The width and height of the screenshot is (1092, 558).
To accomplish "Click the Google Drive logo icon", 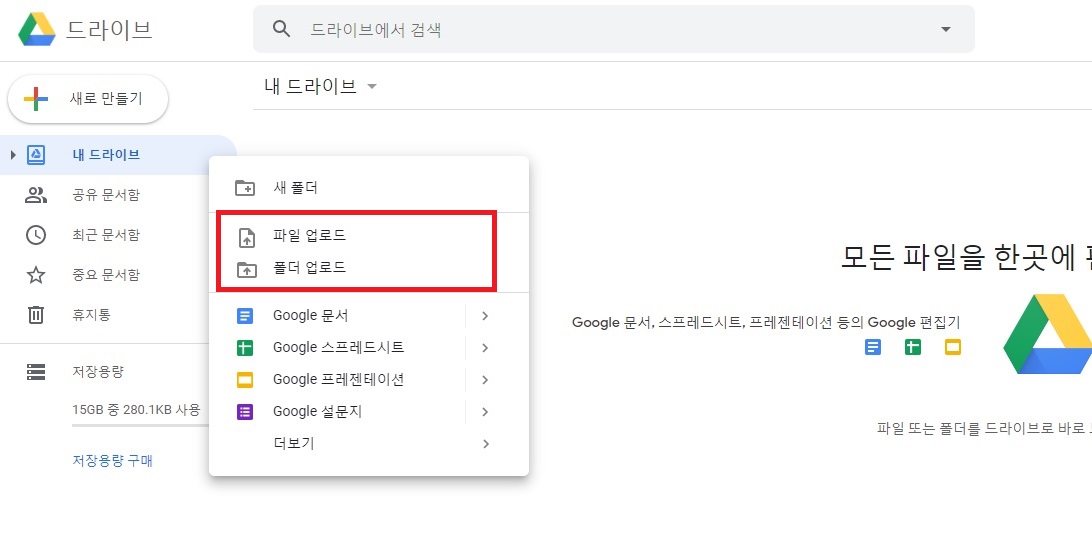I will pos(37,29).
